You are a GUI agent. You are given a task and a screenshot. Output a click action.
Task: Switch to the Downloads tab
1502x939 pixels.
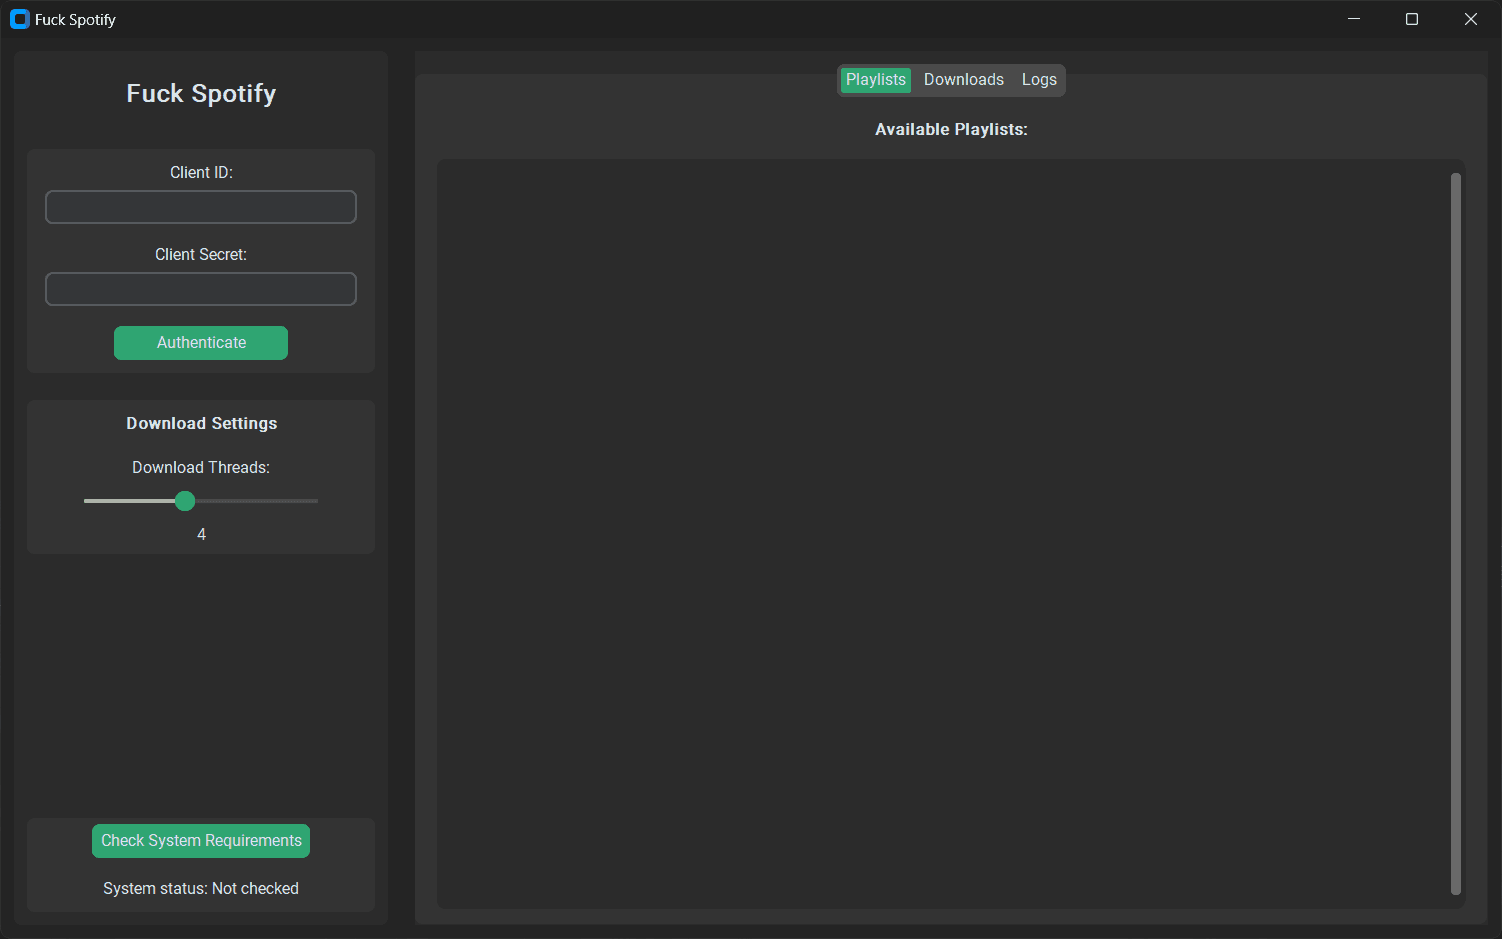(964, 80)
